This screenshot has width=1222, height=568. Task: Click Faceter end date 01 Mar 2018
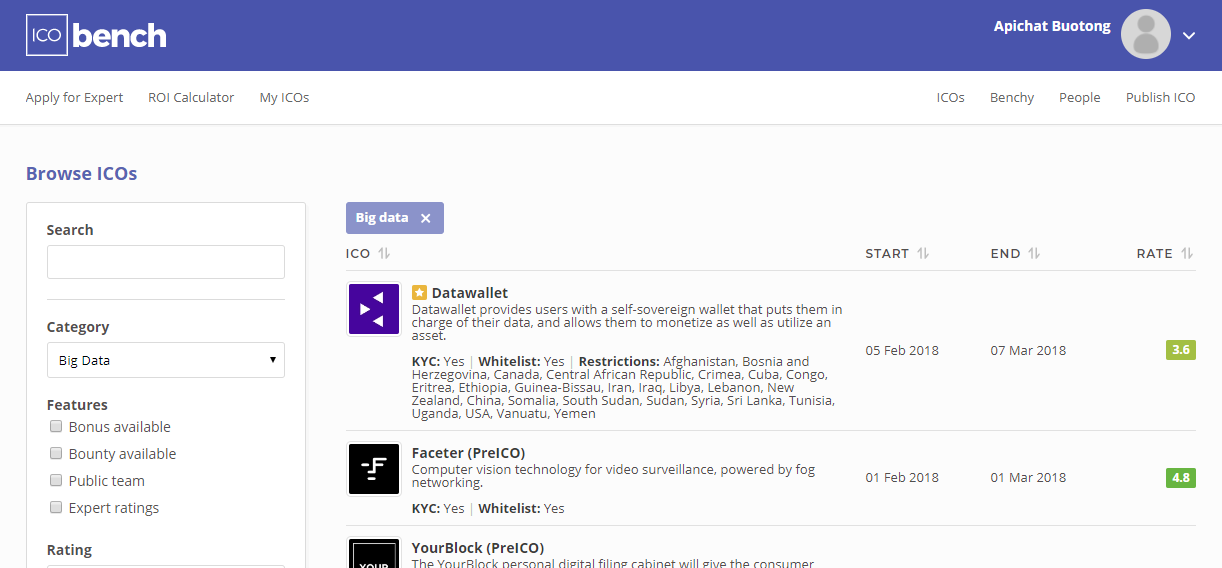(x=1028, y=477)
